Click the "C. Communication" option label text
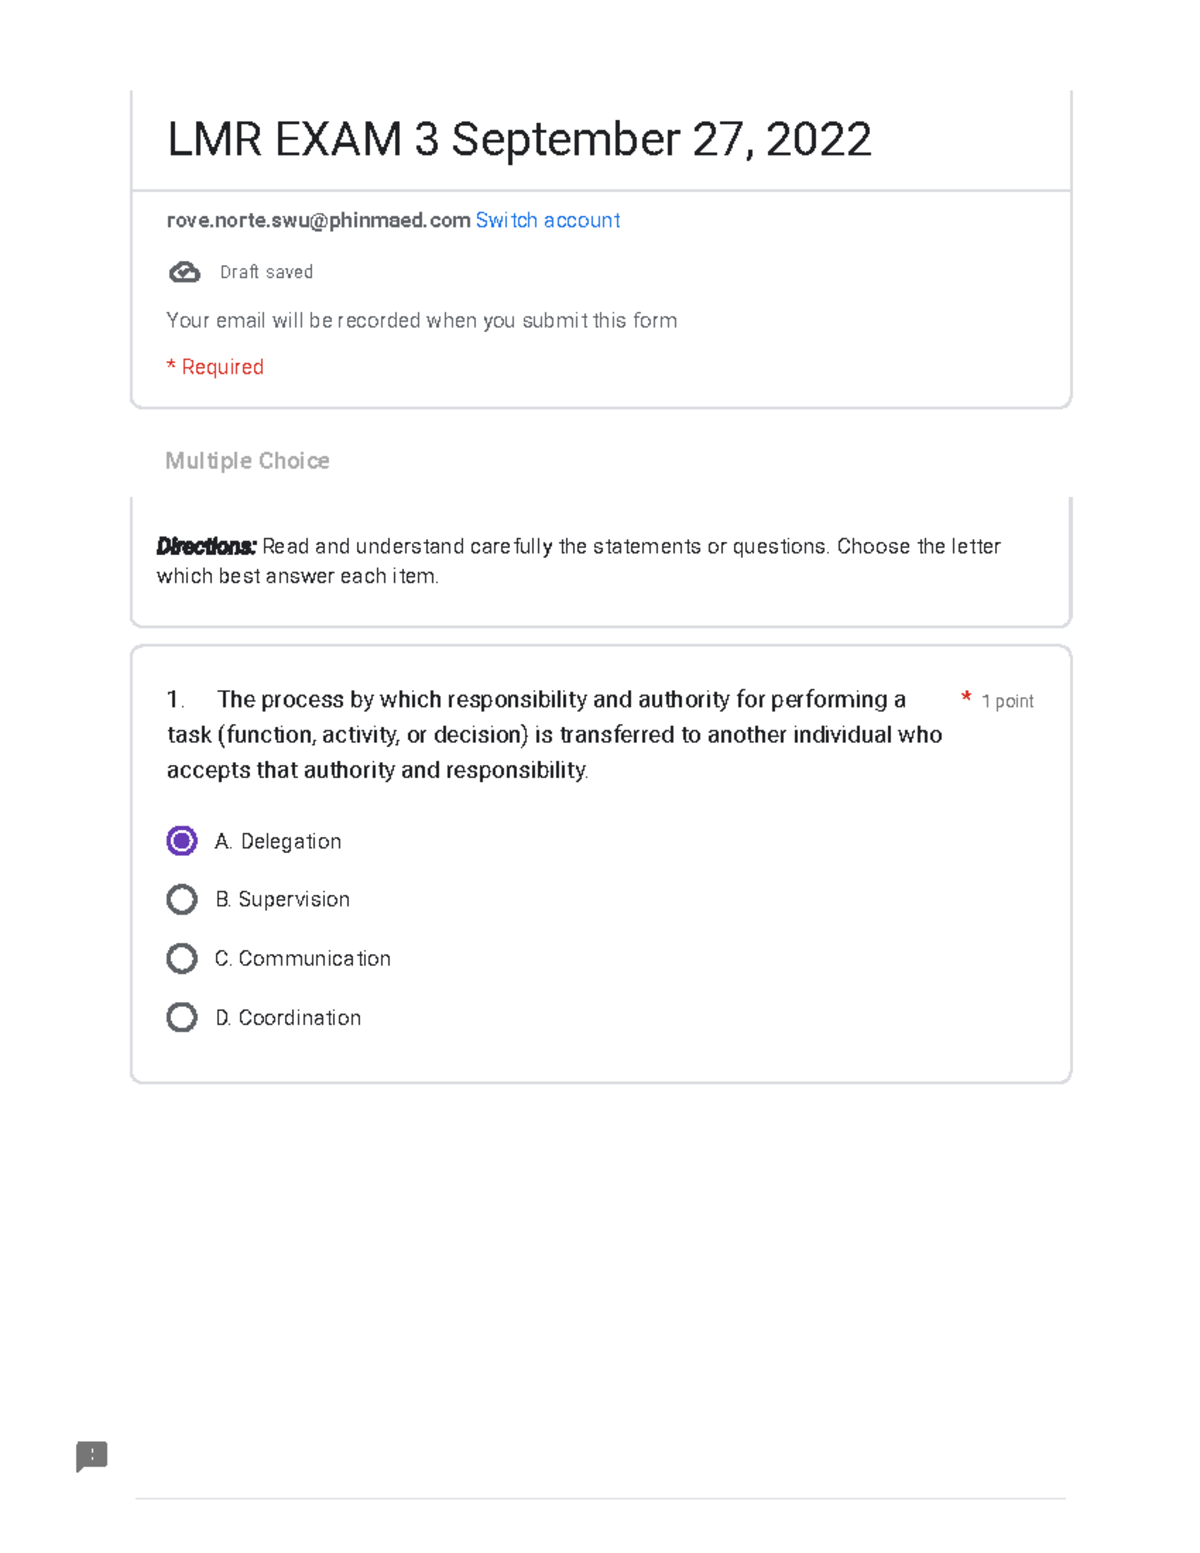This screenshot has height=1553, width=1200. [303, 959]
